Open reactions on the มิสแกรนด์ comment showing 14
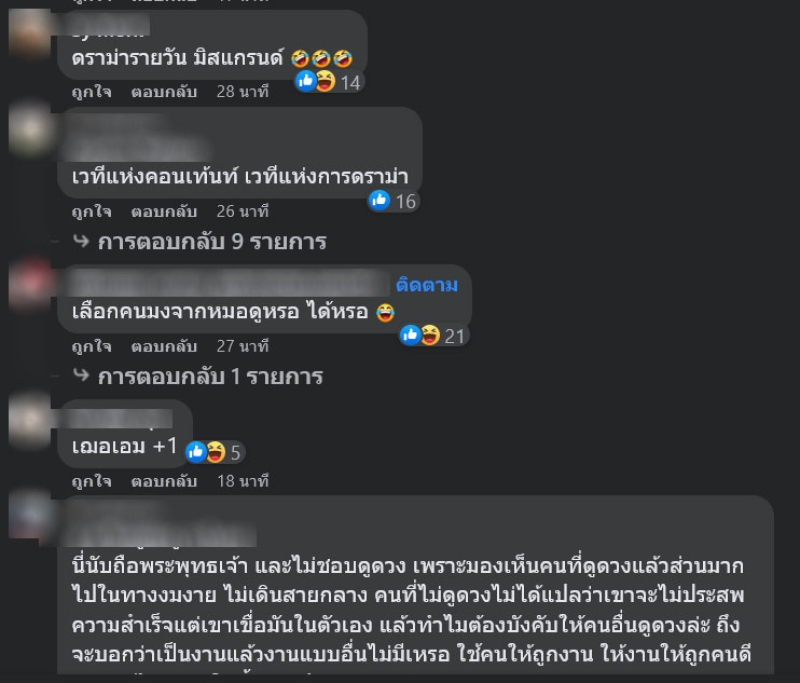 [329, 82]
